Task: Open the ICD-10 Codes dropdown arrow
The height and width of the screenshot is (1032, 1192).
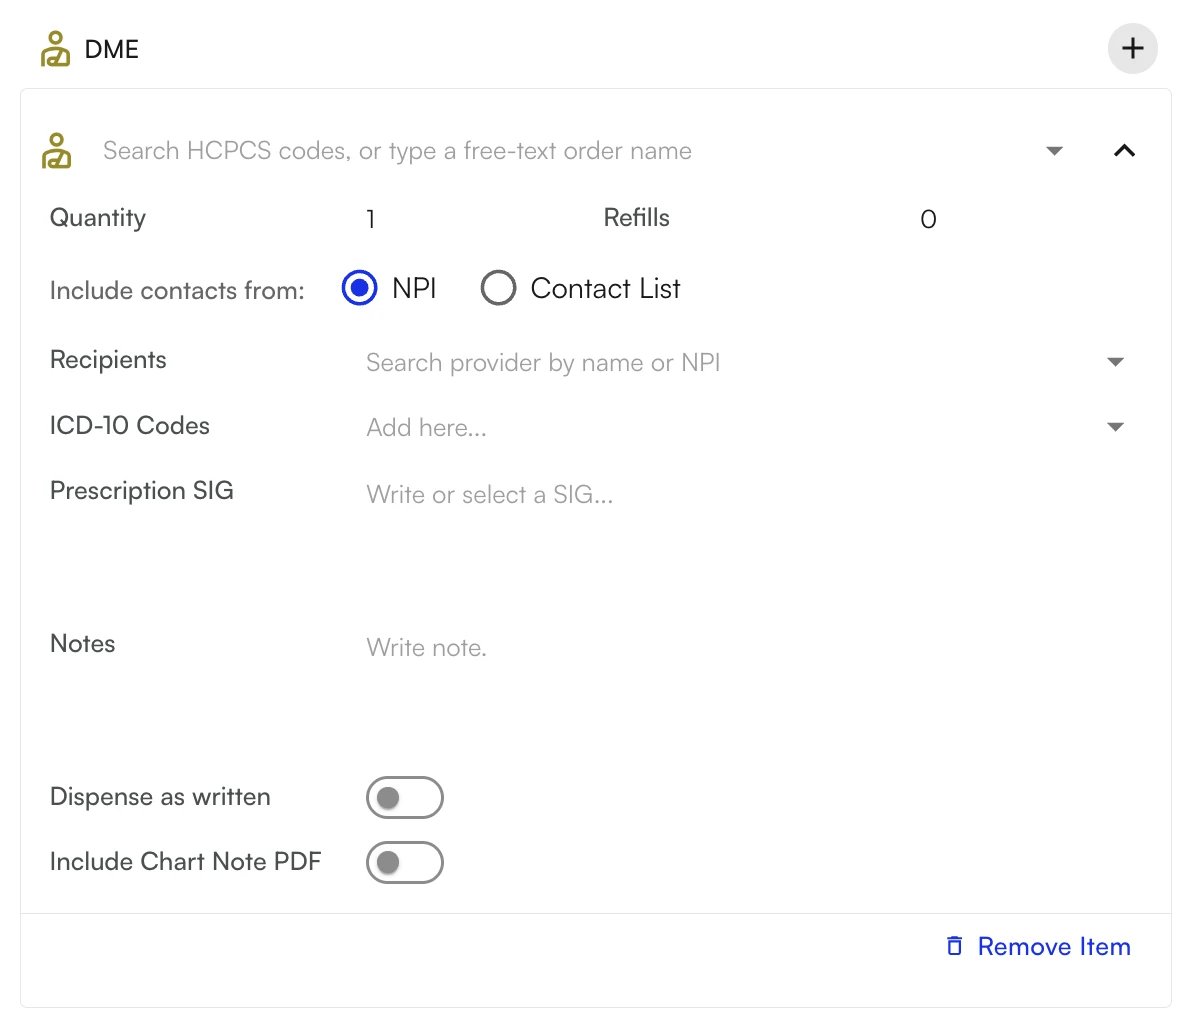Action: click(x=1115, y=426)
